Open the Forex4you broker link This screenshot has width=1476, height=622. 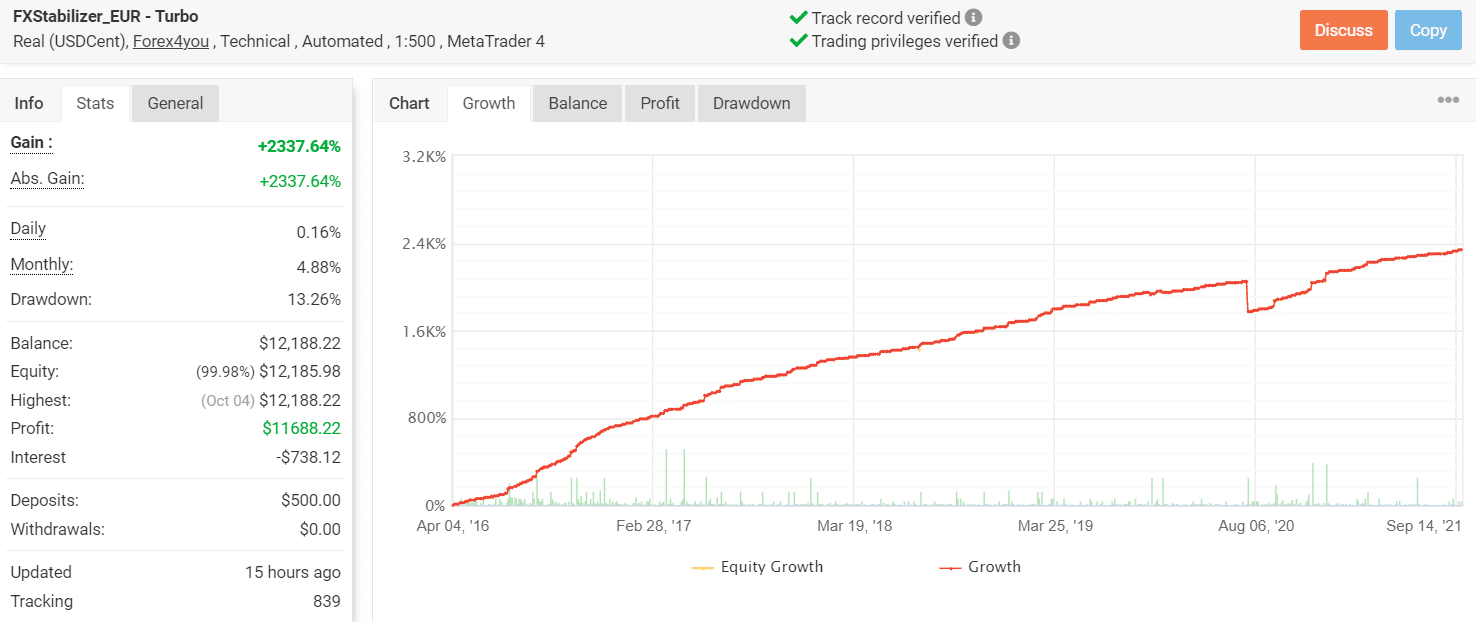170,42
